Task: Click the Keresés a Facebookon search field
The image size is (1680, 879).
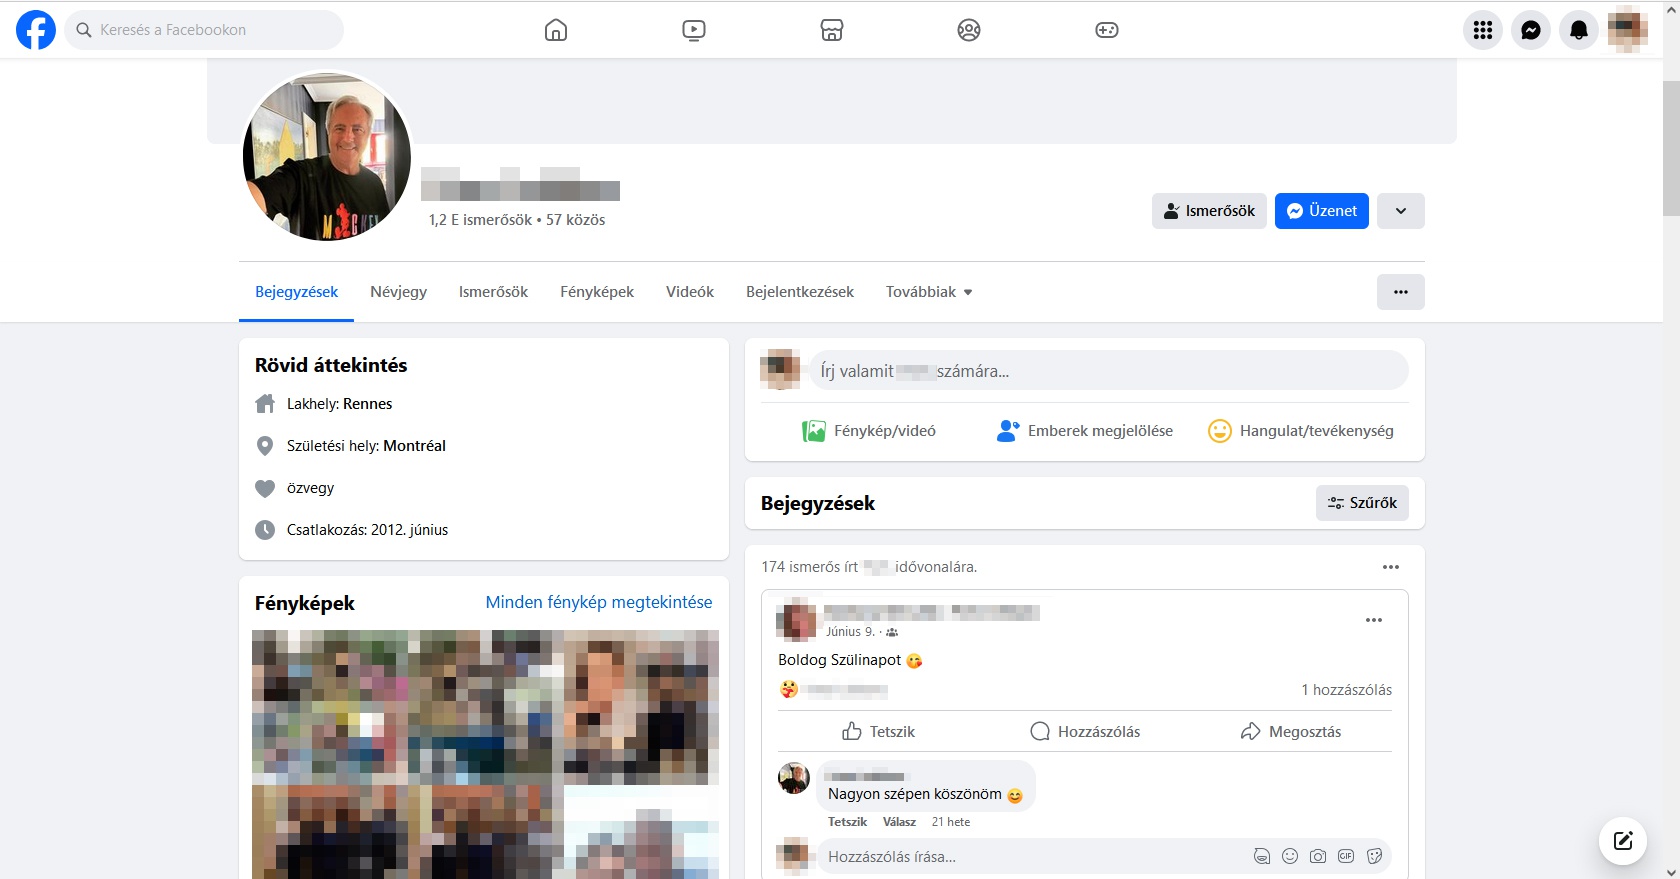Action: pyautogui.click(x=204, y=30)
